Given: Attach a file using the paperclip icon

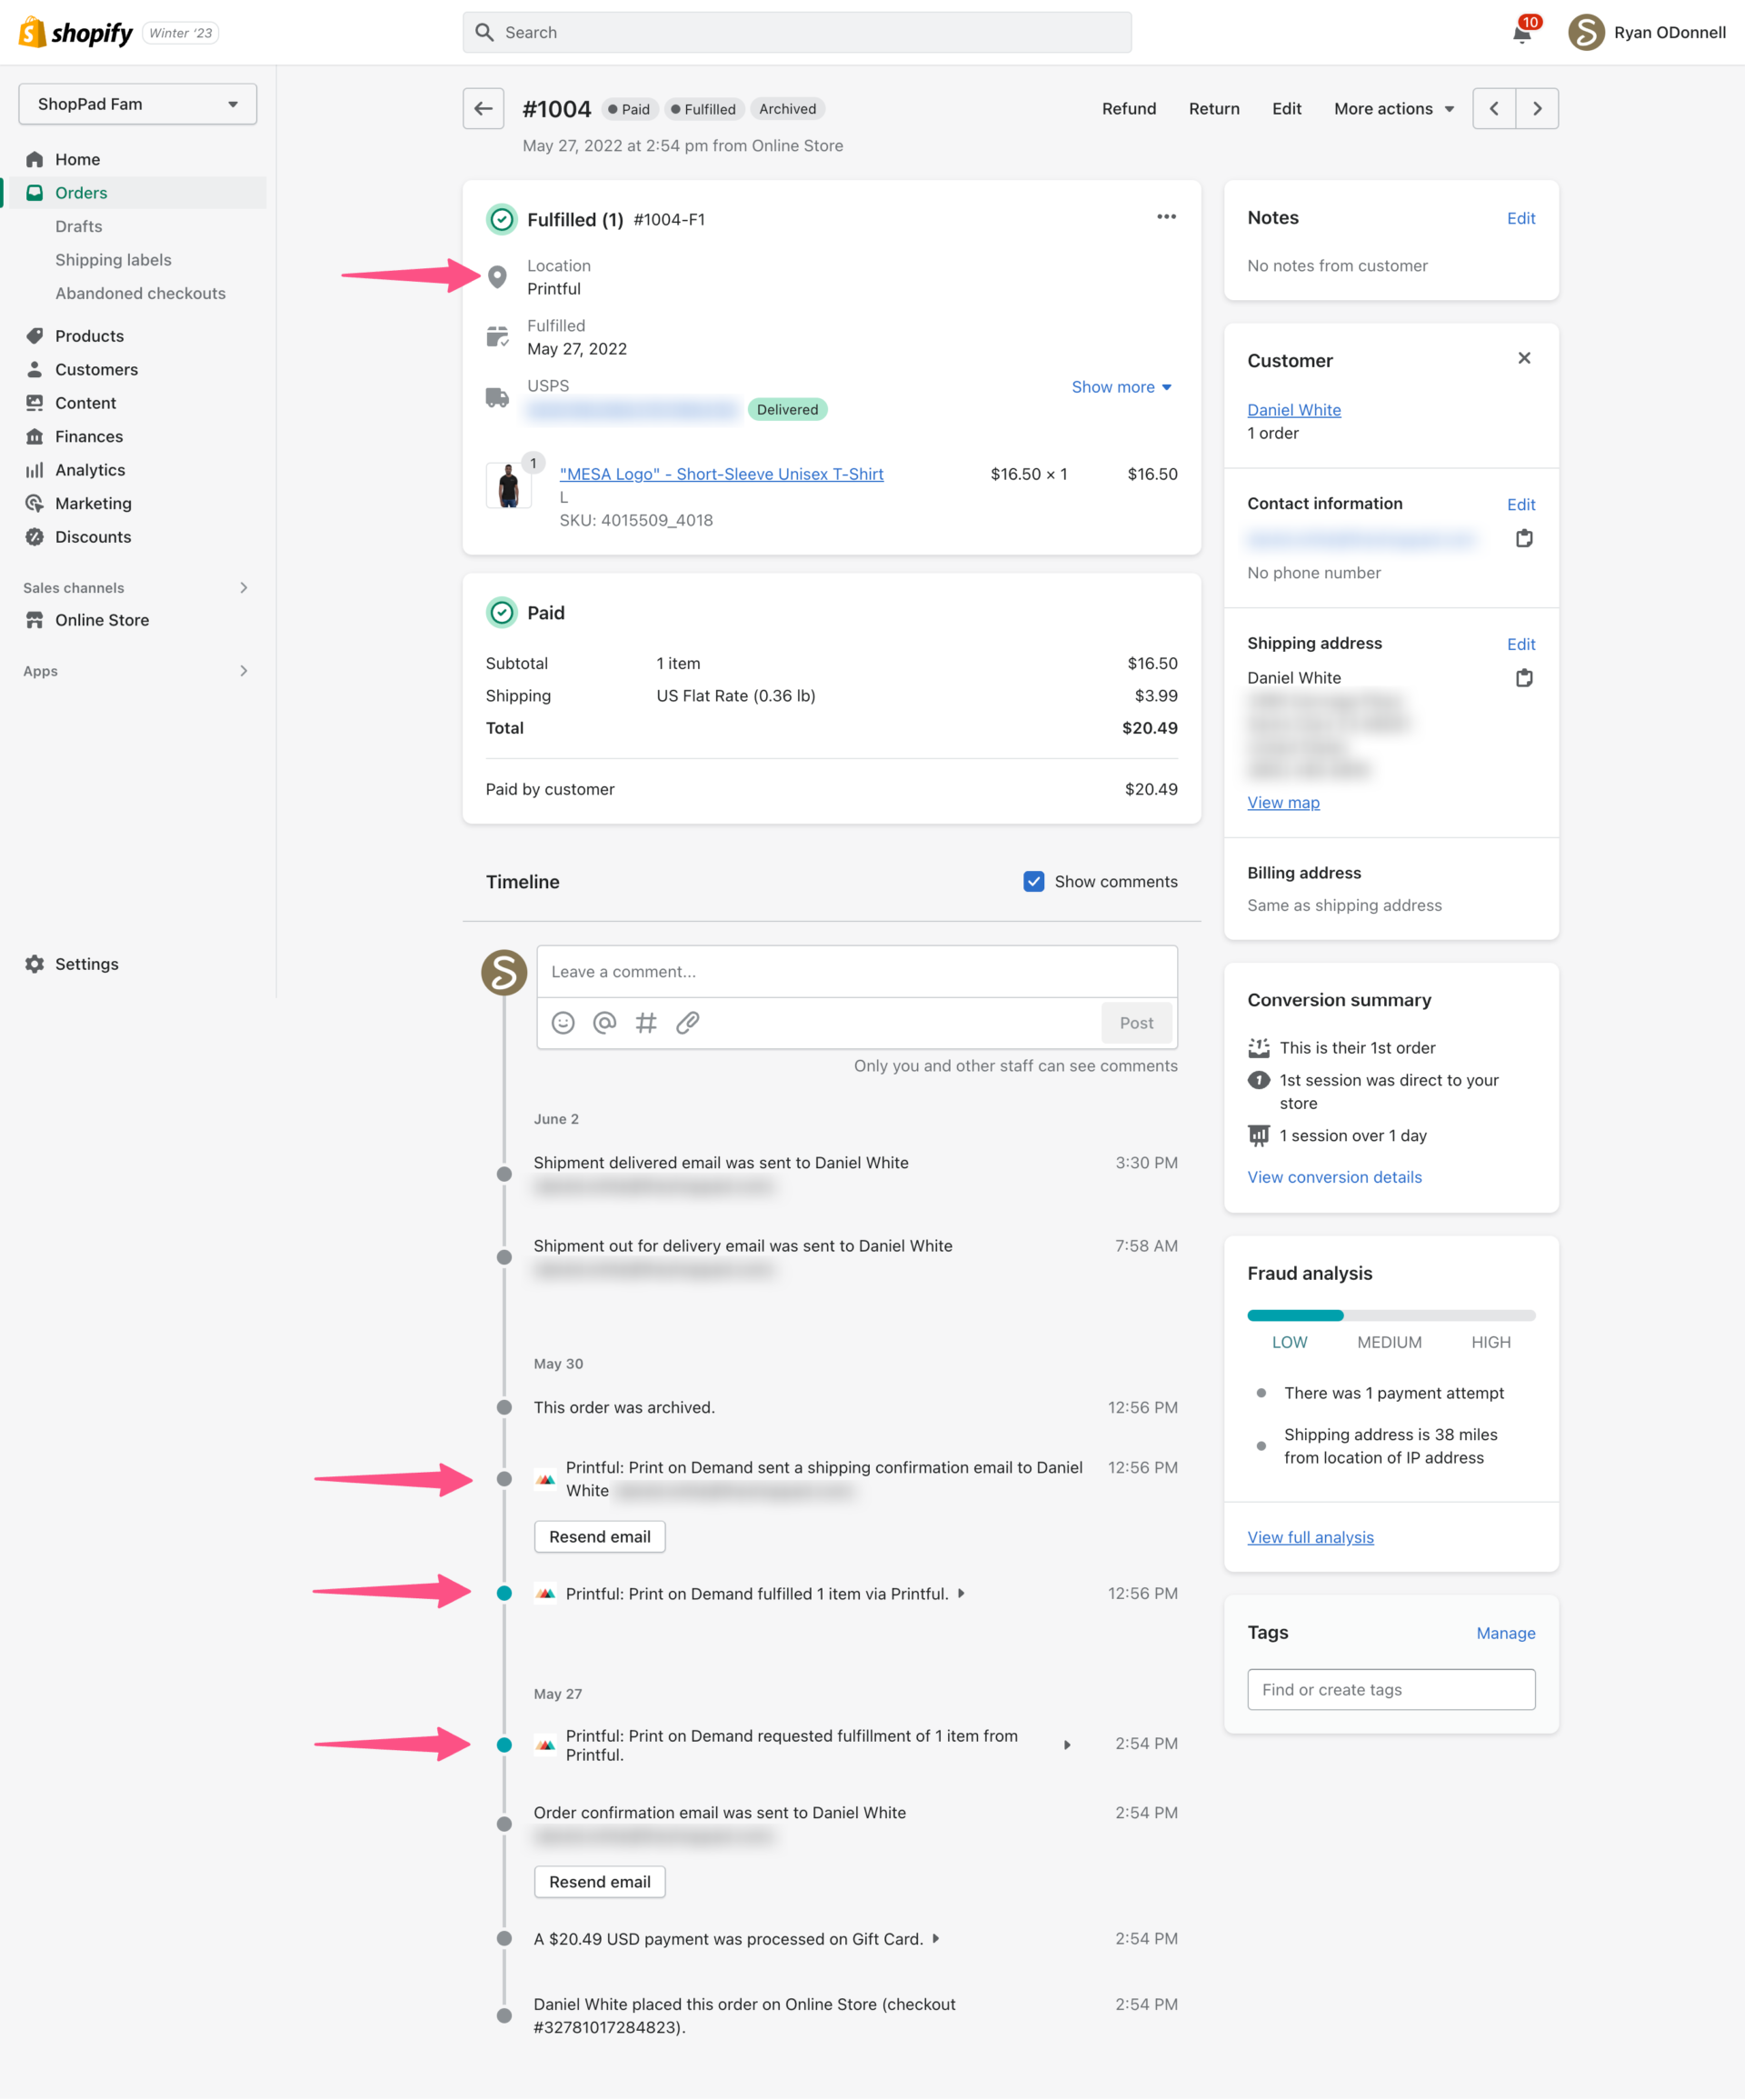Looking at the screenshot, I should click(x=687, y=1022).
